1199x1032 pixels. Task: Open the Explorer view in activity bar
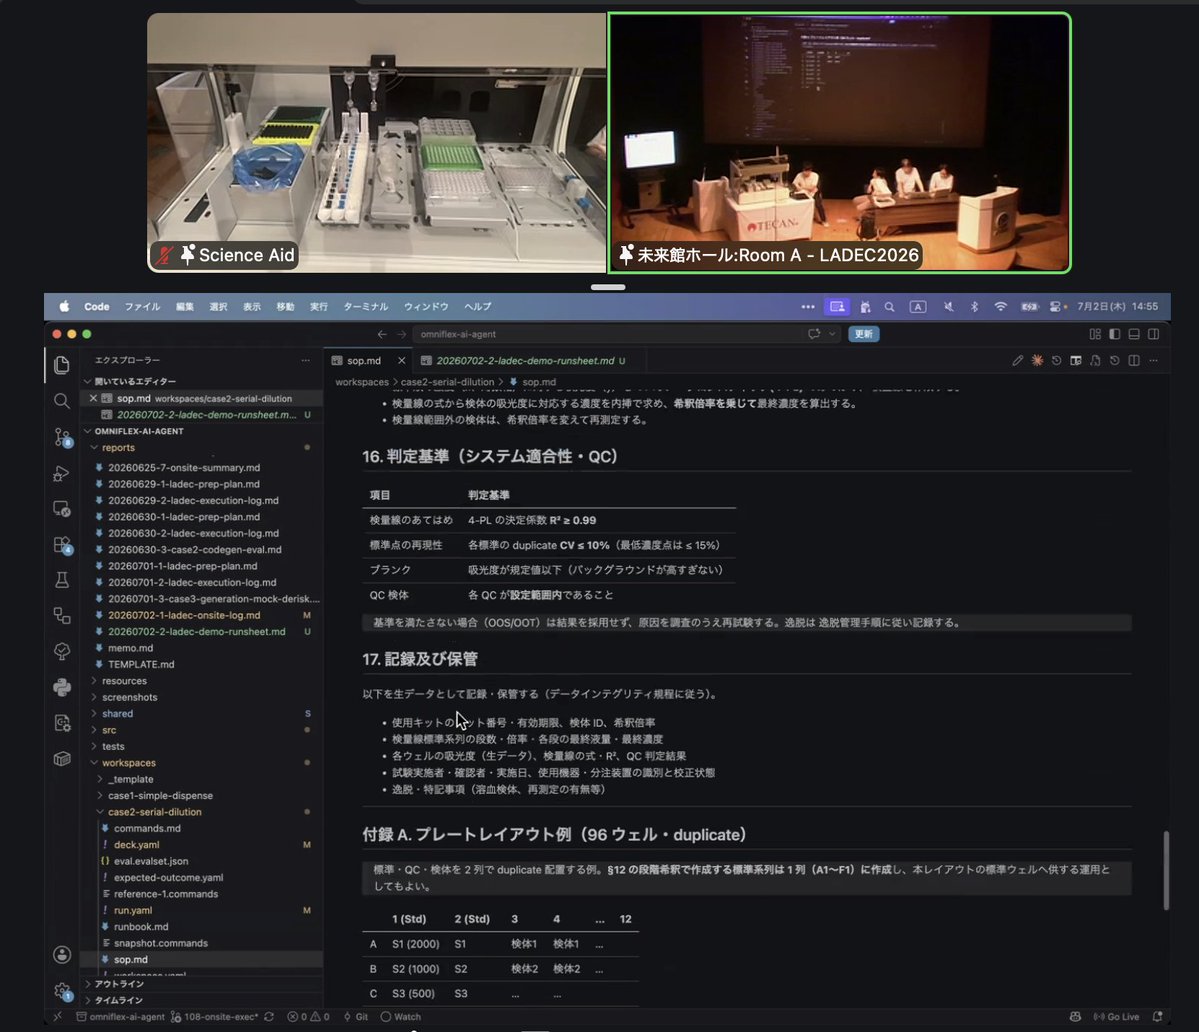tap(62, 365)
